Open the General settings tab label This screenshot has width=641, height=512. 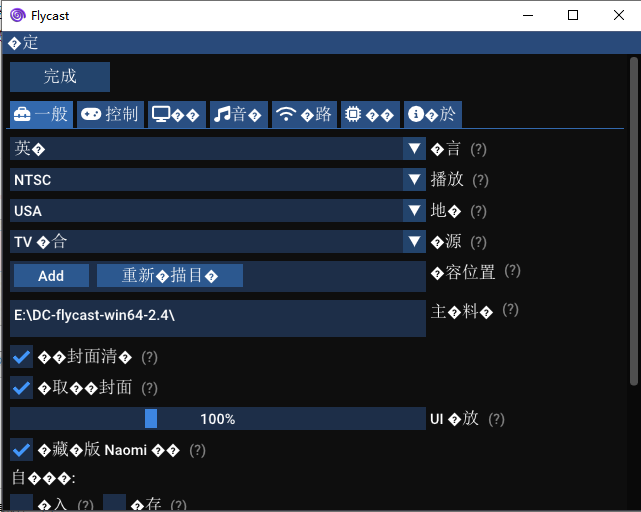coord(52,114)
